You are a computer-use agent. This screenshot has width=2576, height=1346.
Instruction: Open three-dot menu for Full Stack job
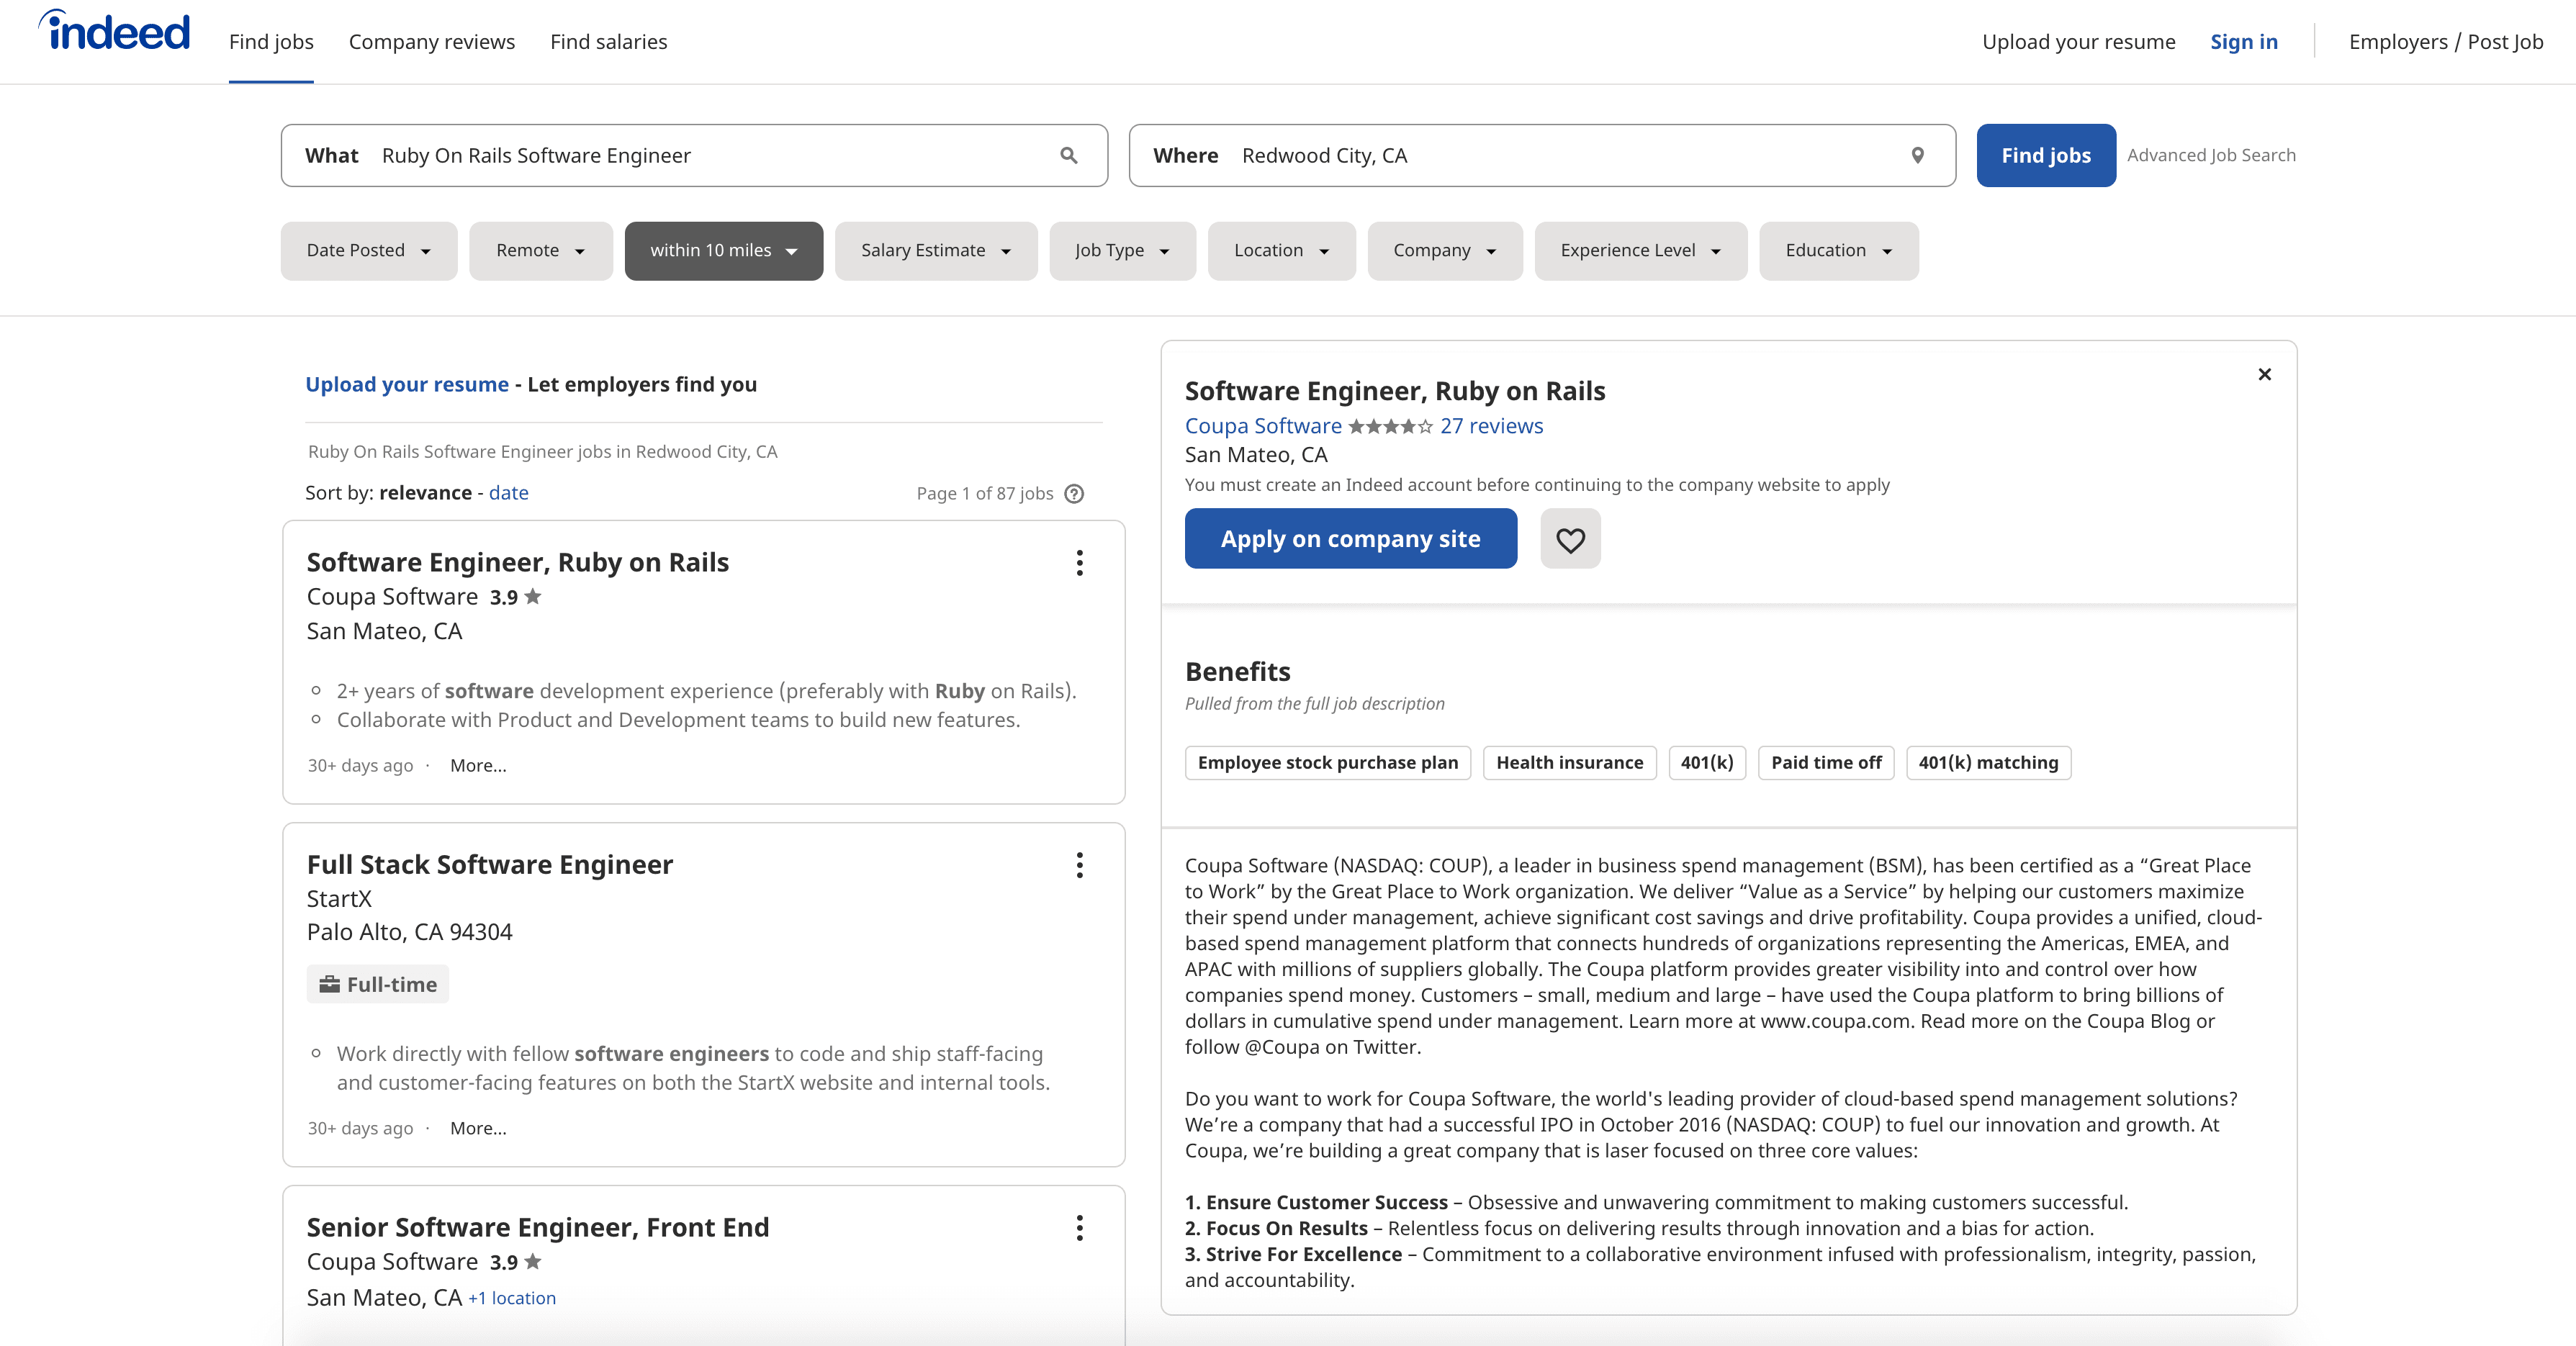pos(1079,865)
